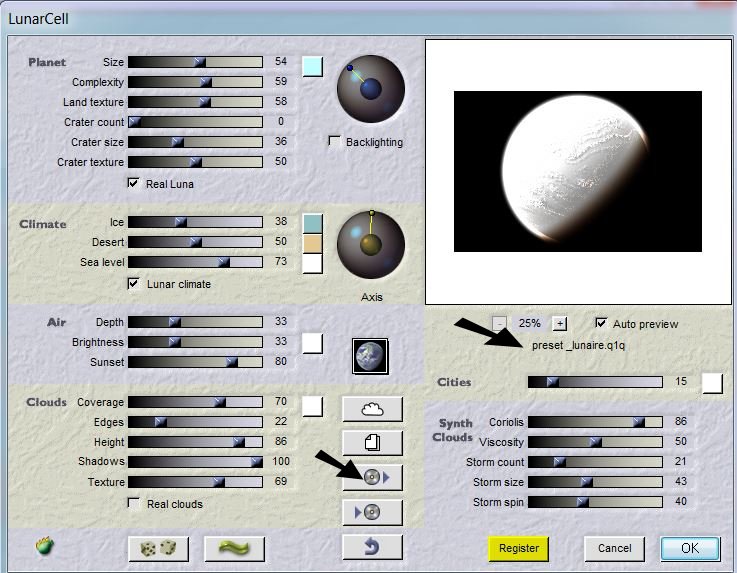The width and height of the screenshot is (737, 573).
Task: Click the Crater size slider
Action: tap(196, 141)
